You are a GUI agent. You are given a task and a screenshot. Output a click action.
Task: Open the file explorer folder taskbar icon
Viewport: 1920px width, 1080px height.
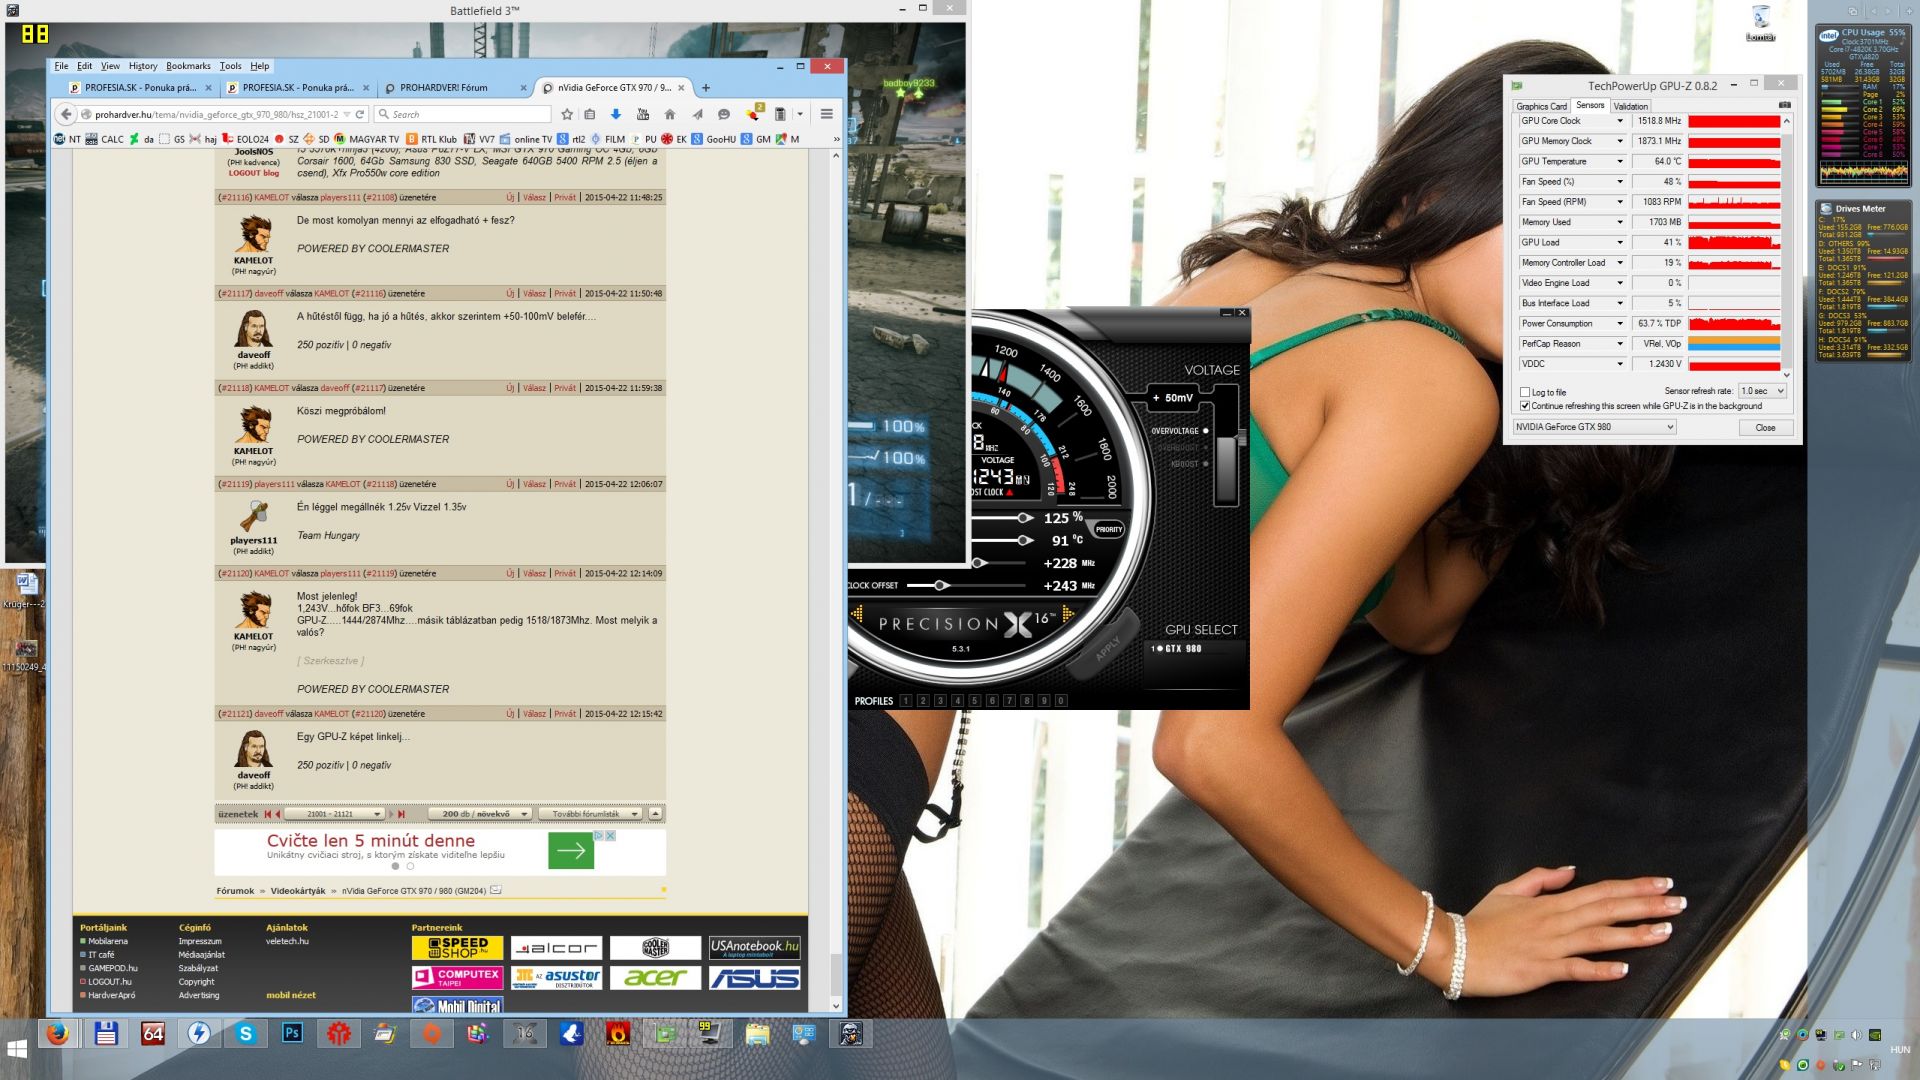758,1033
